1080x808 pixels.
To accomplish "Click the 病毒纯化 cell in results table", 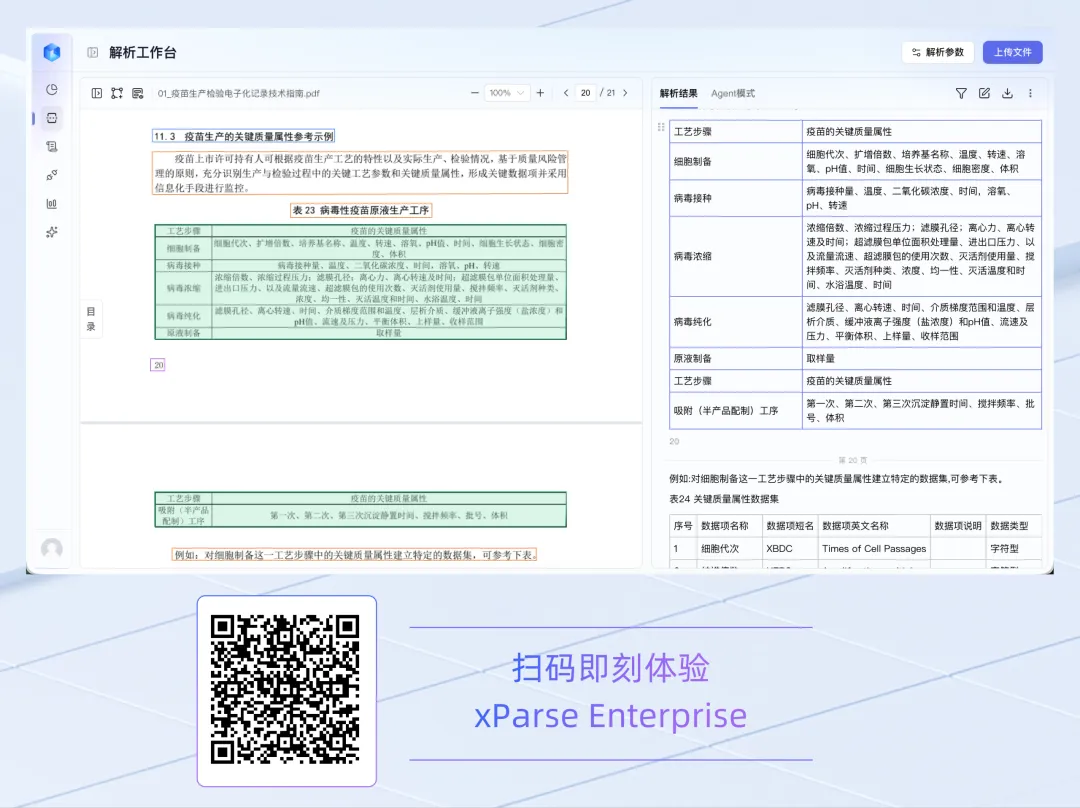I will click(736, 322).
